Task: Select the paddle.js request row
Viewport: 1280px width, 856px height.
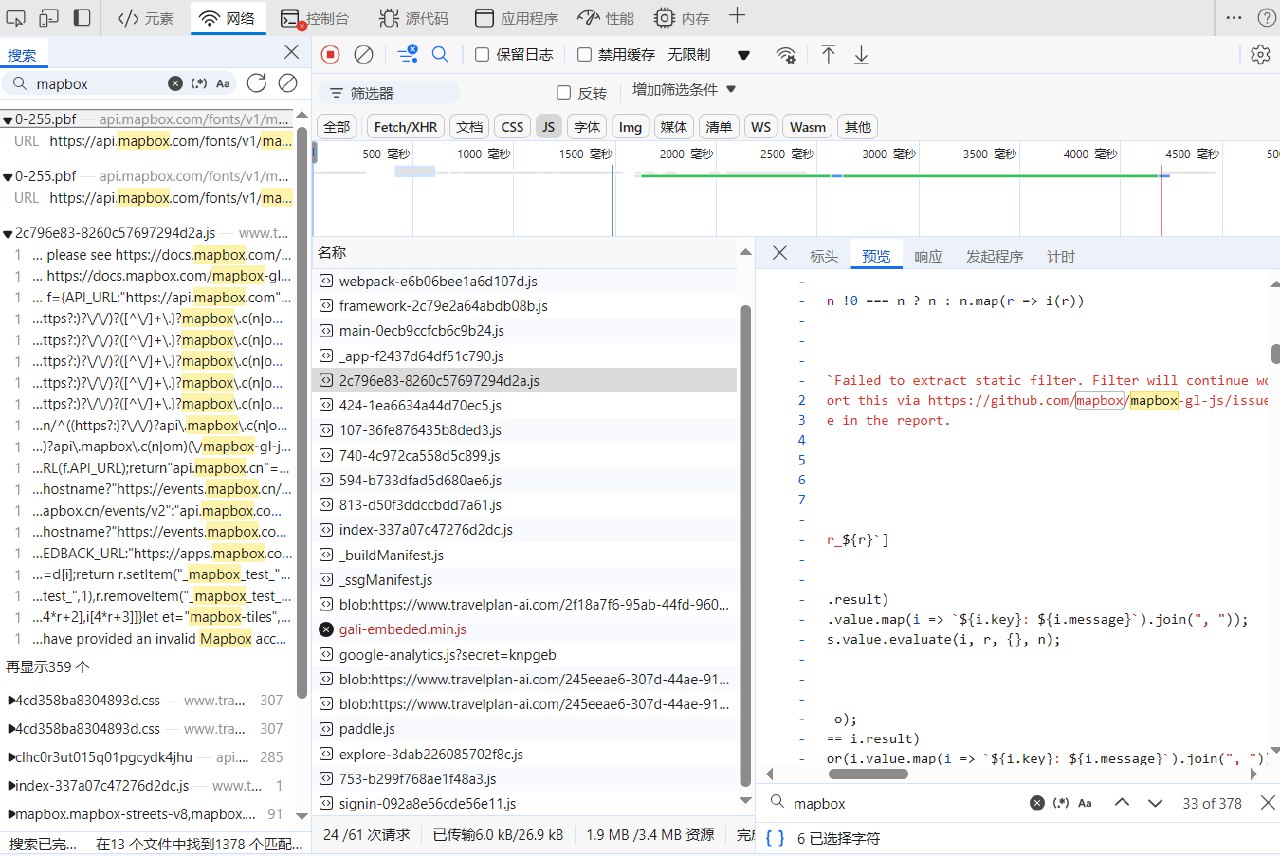Action: (524, 729)
